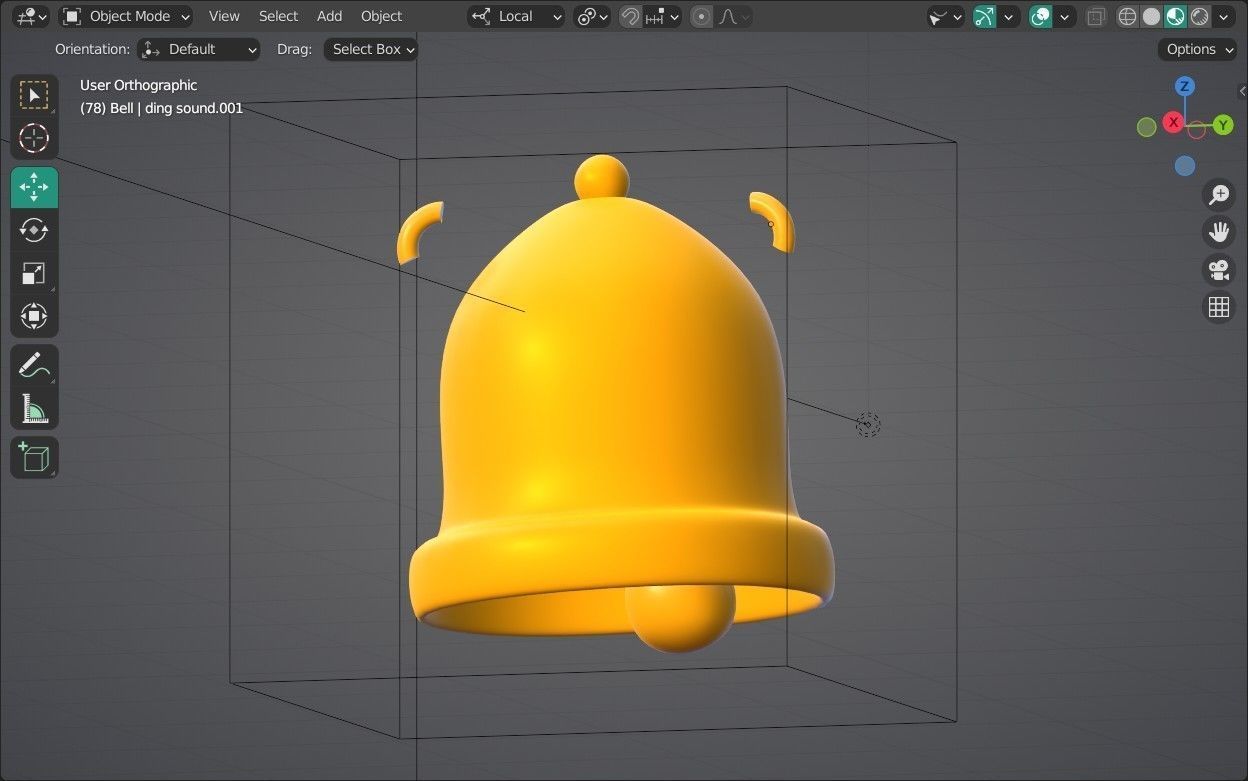Click the zoom viewport magnifier icon
1248x781 pixels.
point(1218,195)
